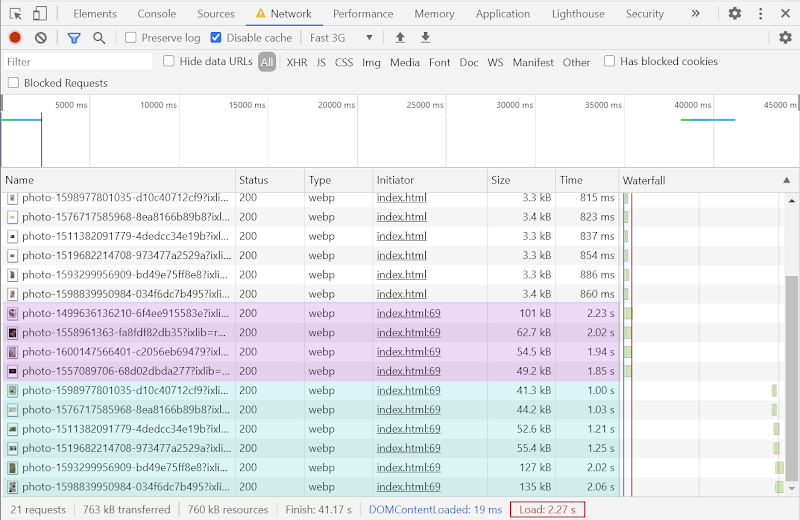Toggle the device toolbar icon
The width and height of the screenshot is (800, 520).
[x=40, y=14]
